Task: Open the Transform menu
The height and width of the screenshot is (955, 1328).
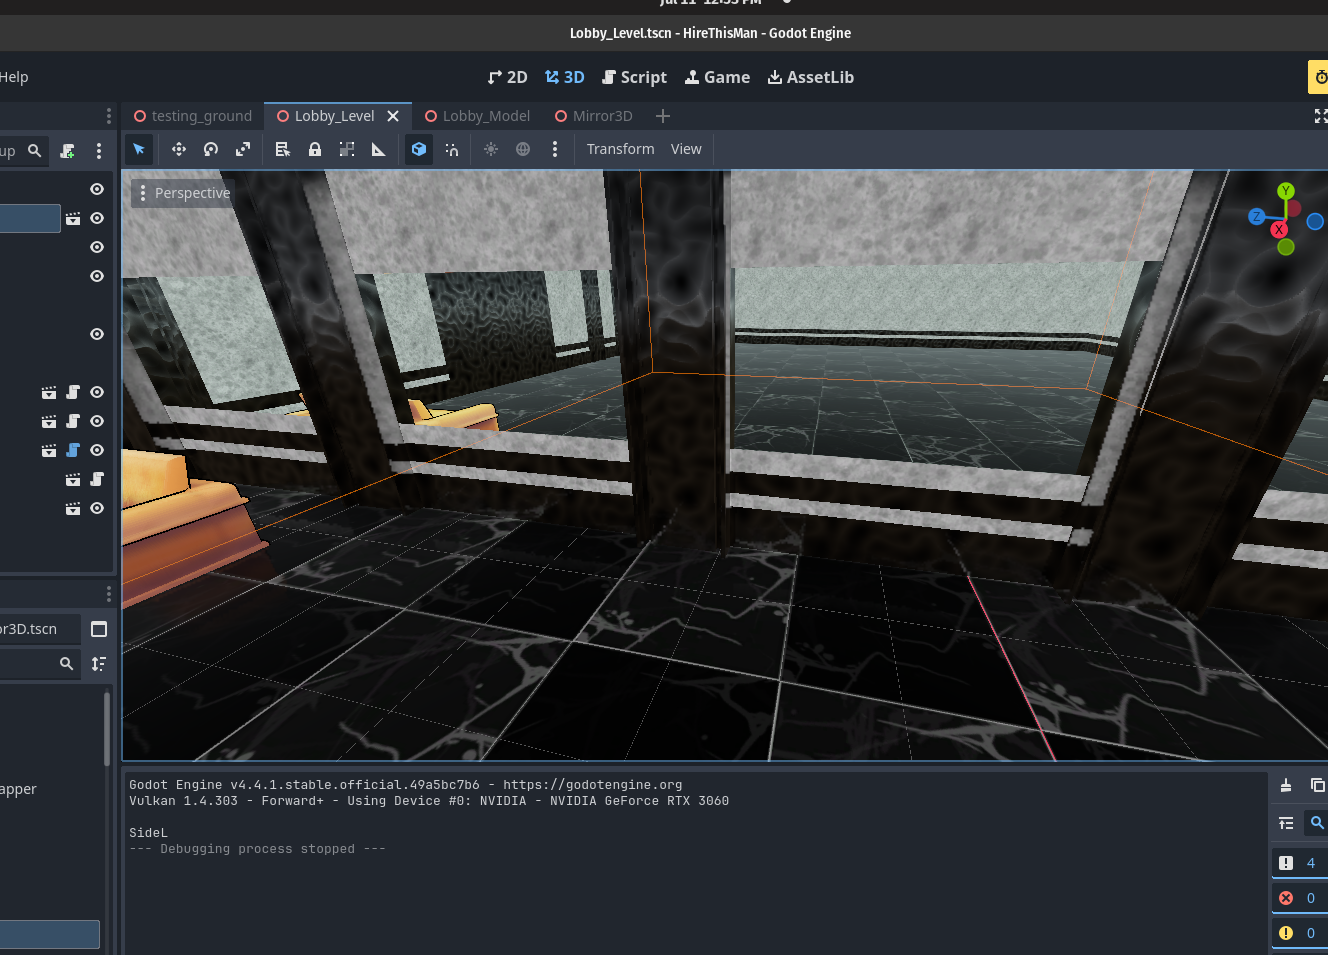Action: [x=620, y=149]
